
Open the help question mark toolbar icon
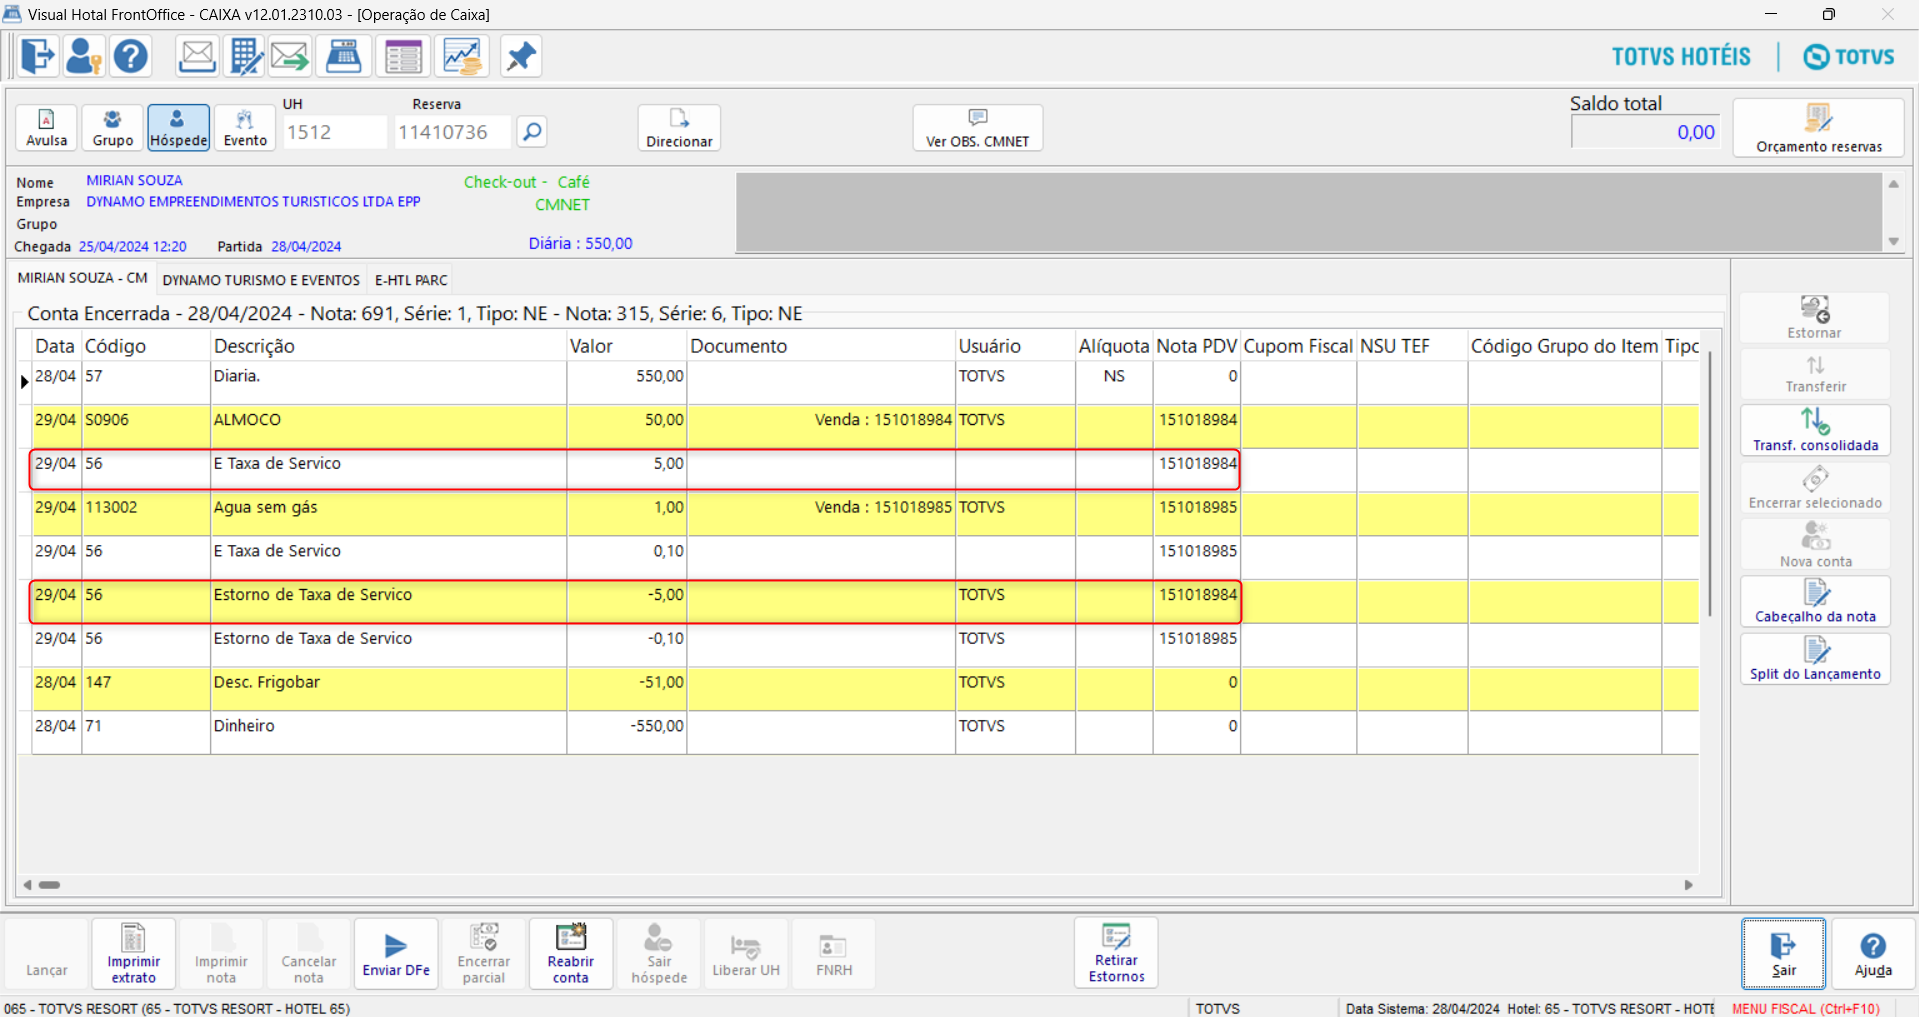tap(131, 56)
